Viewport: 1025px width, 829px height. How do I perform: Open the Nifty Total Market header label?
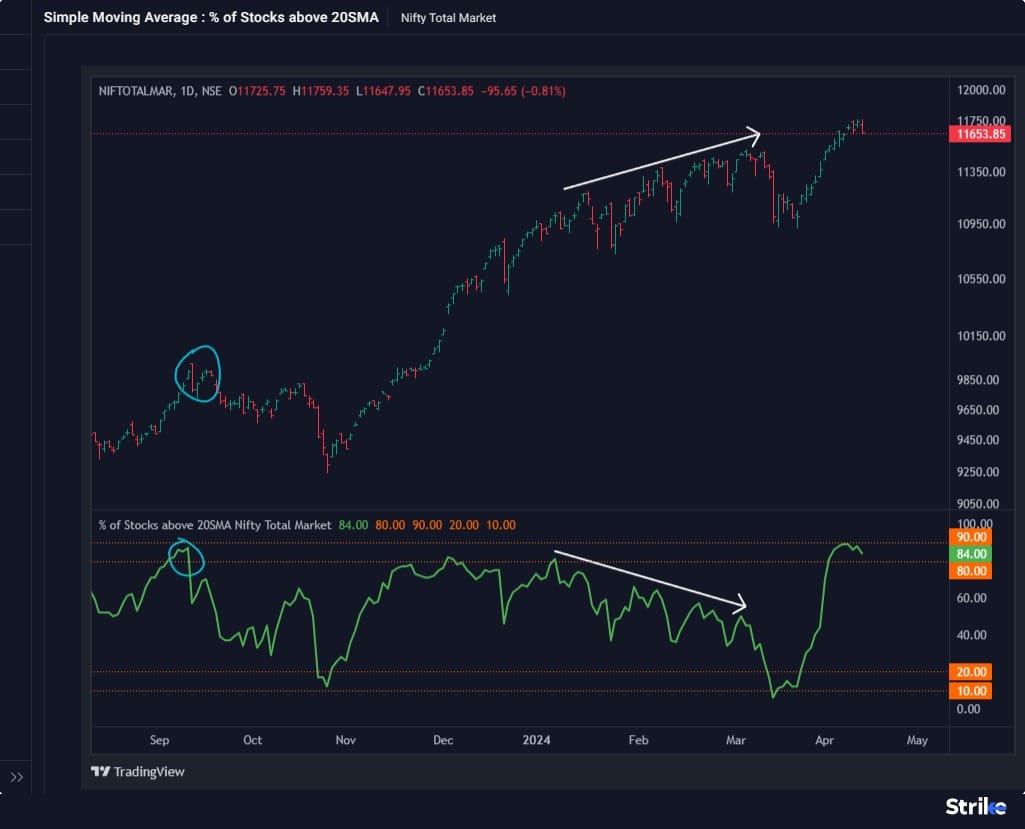point(448,18)
